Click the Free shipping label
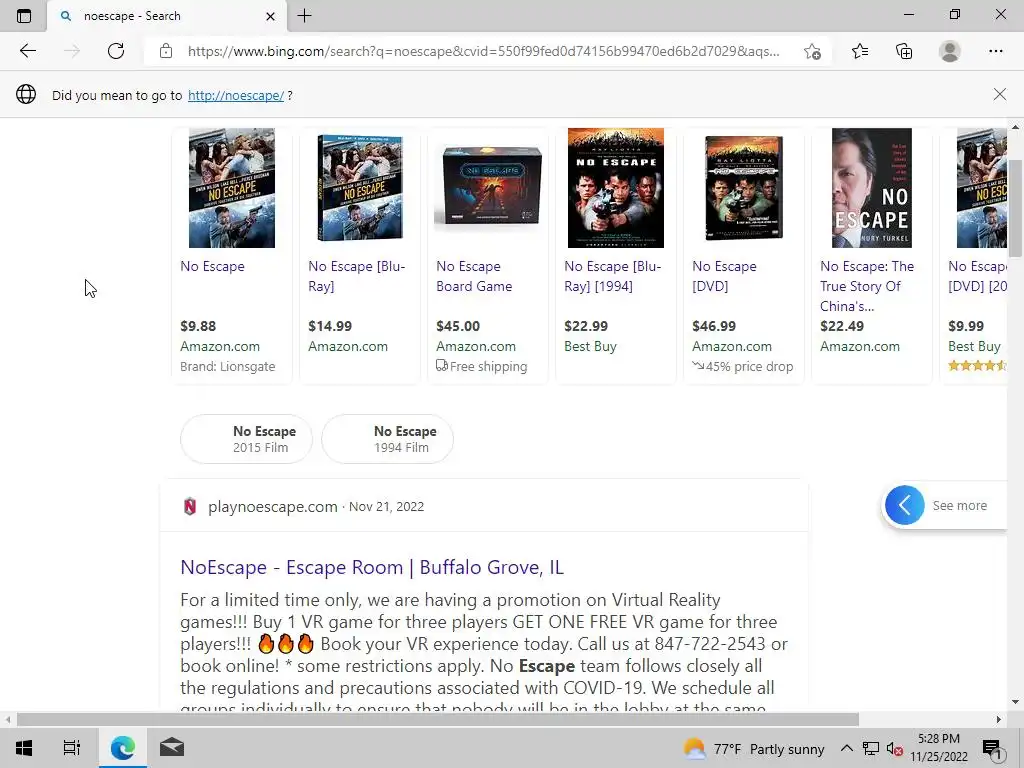The height and width of the screenshot is (768, 1024). 482,366
